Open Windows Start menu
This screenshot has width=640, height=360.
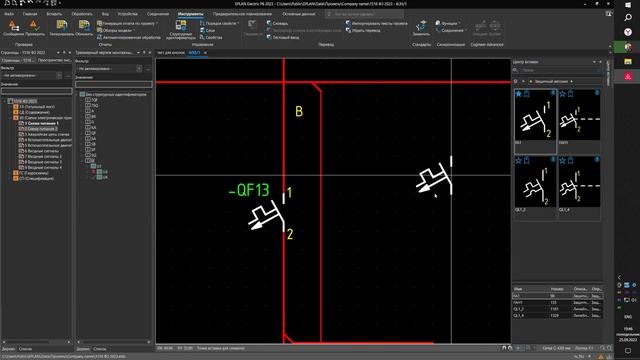[628, 4]
